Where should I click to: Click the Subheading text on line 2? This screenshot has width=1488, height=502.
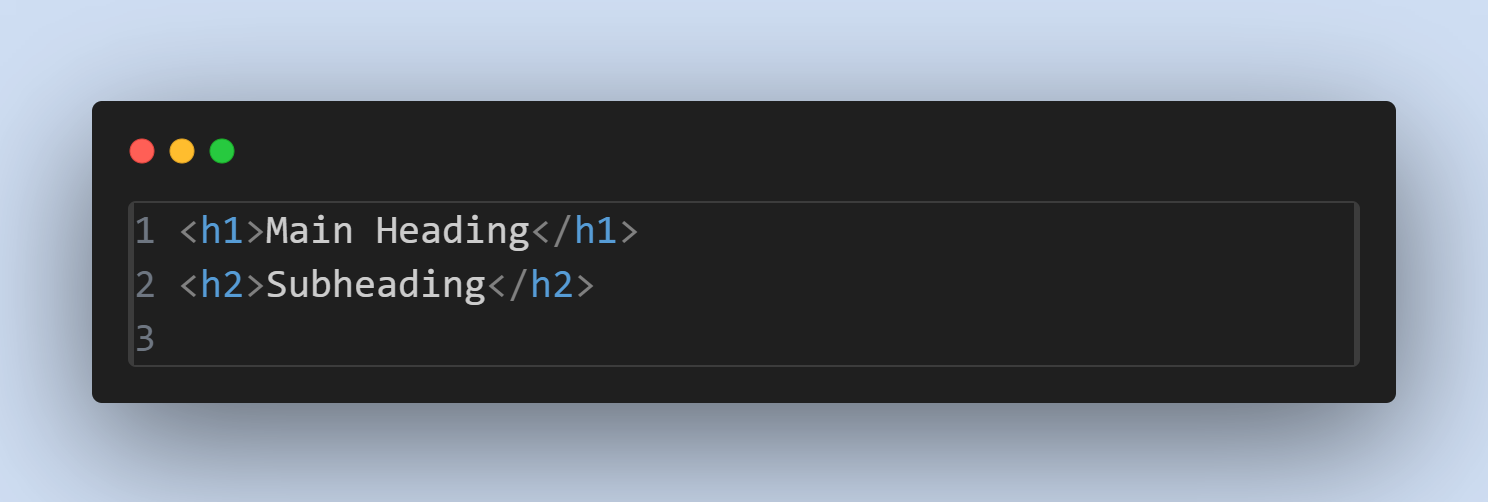coord(376,287)
